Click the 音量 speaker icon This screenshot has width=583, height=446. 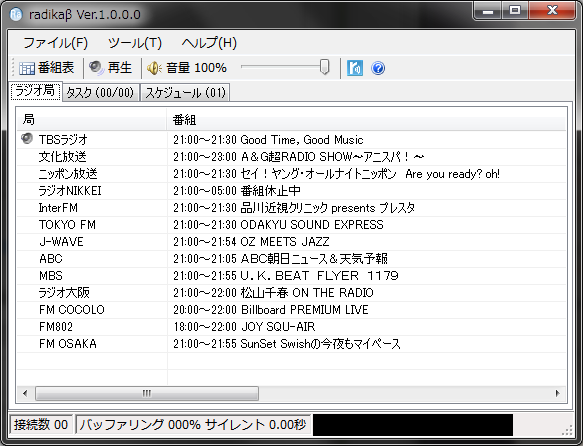click(154, 68)
